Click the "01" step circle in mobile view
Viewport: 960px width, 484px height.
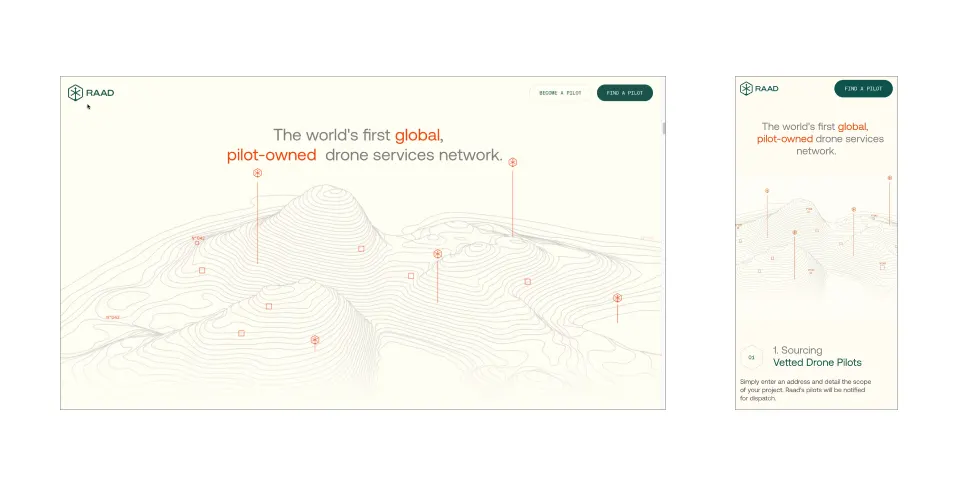click(751, 357)
